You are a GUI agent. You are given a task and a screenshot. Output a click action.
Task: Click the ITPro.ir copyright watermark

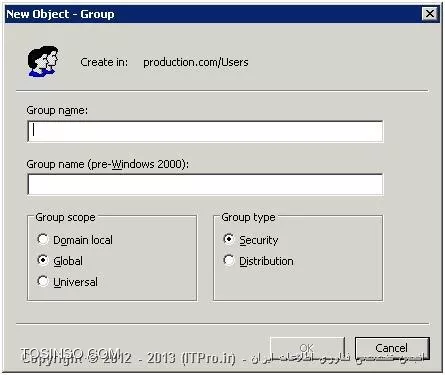(x=129, y=359)
